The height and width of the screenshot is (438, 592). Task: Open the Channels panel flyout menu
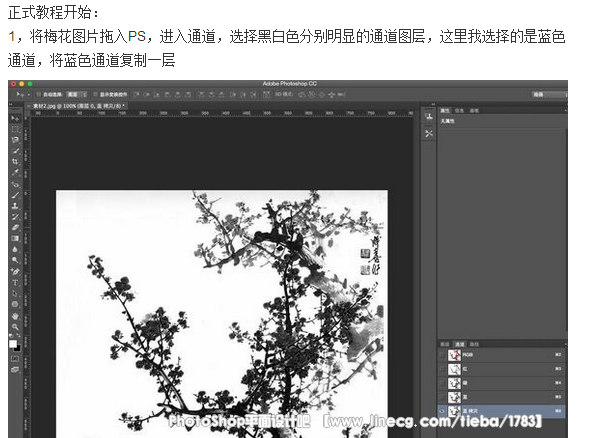(x=565, y=344)
